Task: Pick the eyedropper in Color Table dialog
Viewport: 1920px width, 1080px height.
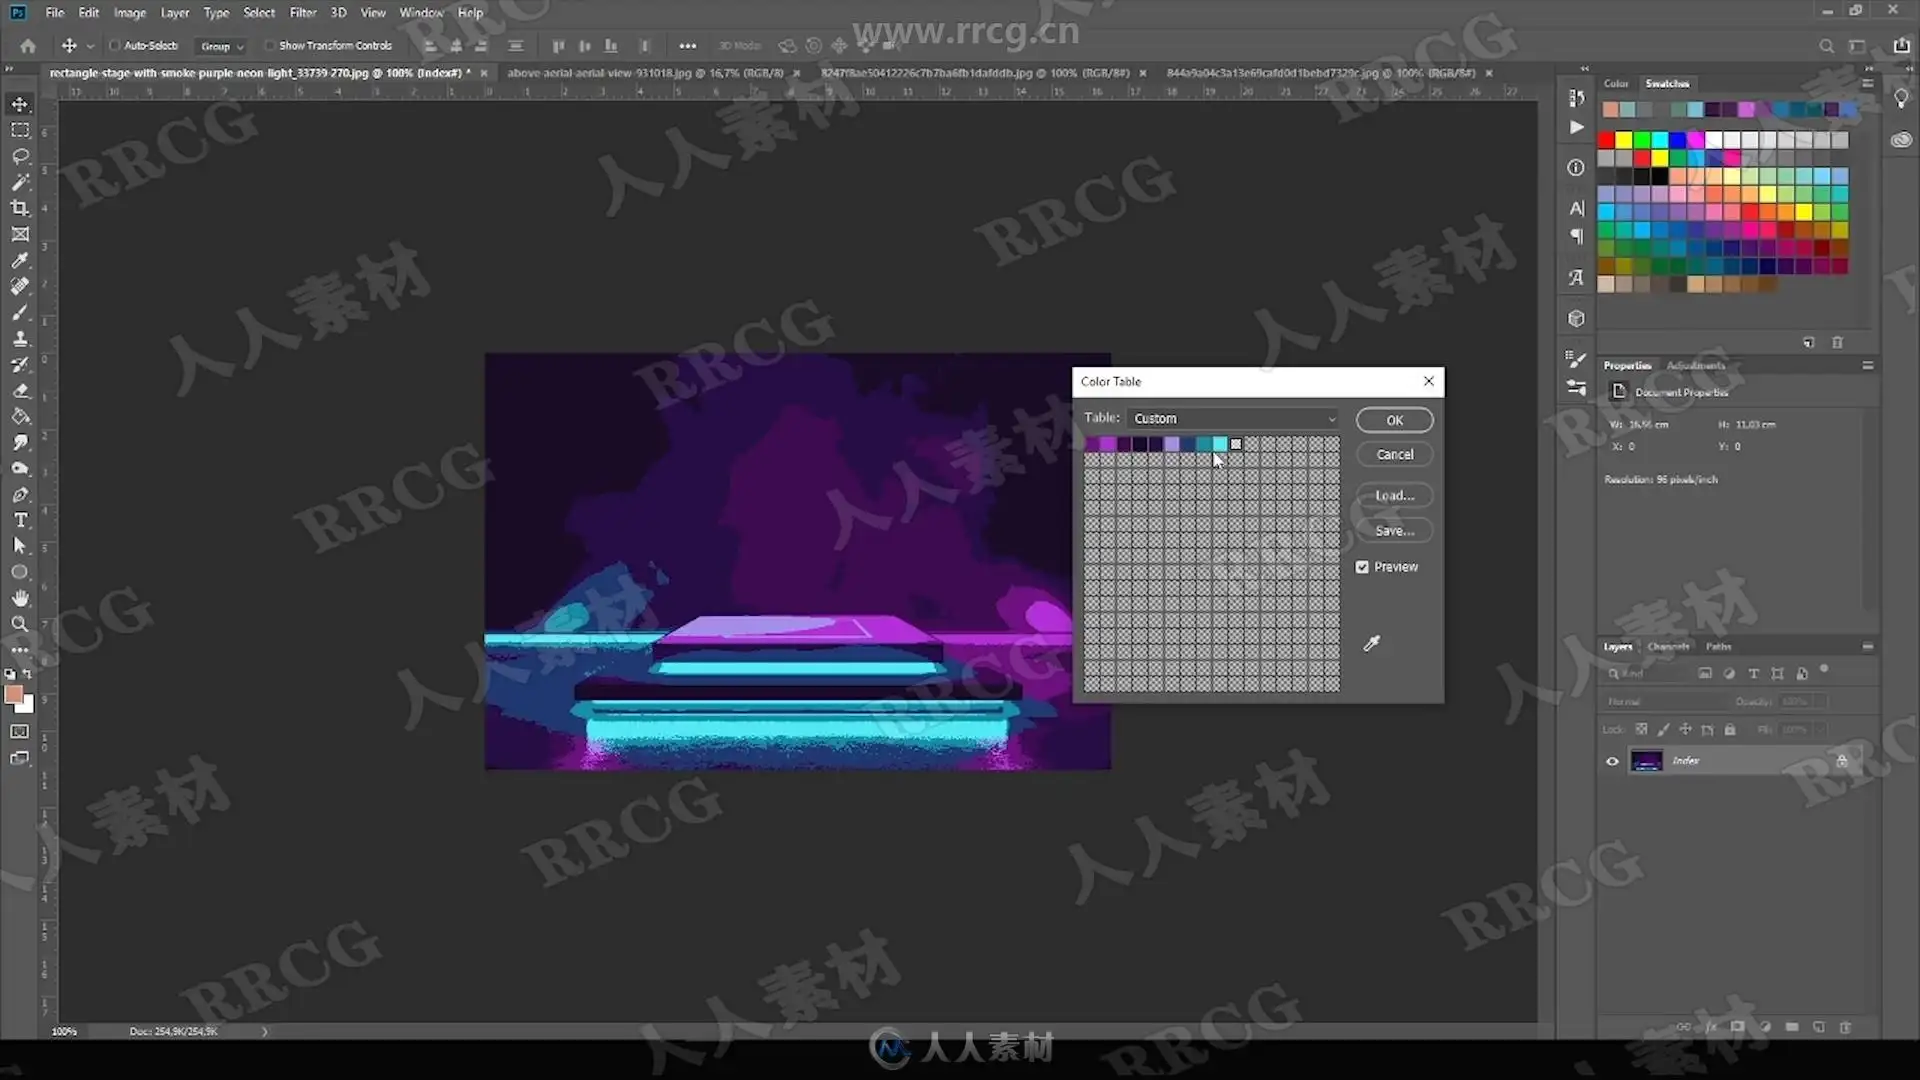Action: coord(1372,643)
